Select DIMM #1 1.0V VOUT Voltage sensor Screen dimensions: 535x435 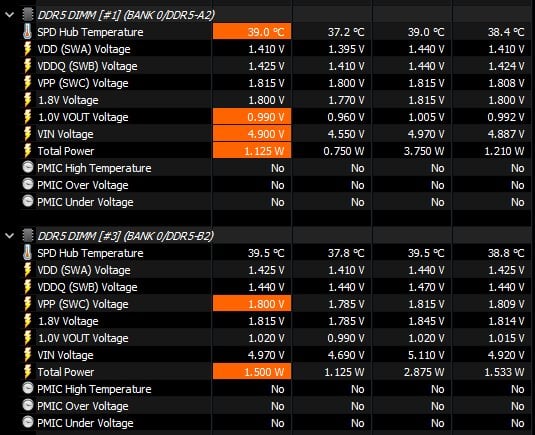click(x=83, y=117)
